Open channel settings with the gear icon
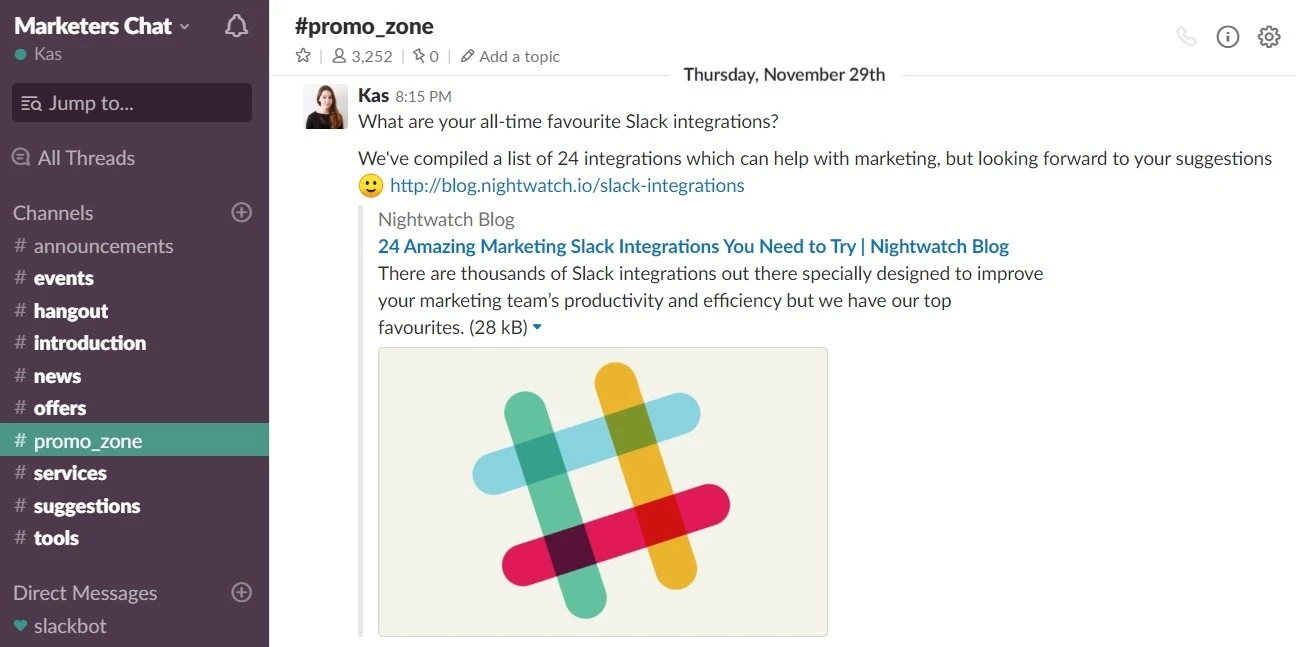The width and height of the screenshot is (1296, 647). pos(1269,36)
